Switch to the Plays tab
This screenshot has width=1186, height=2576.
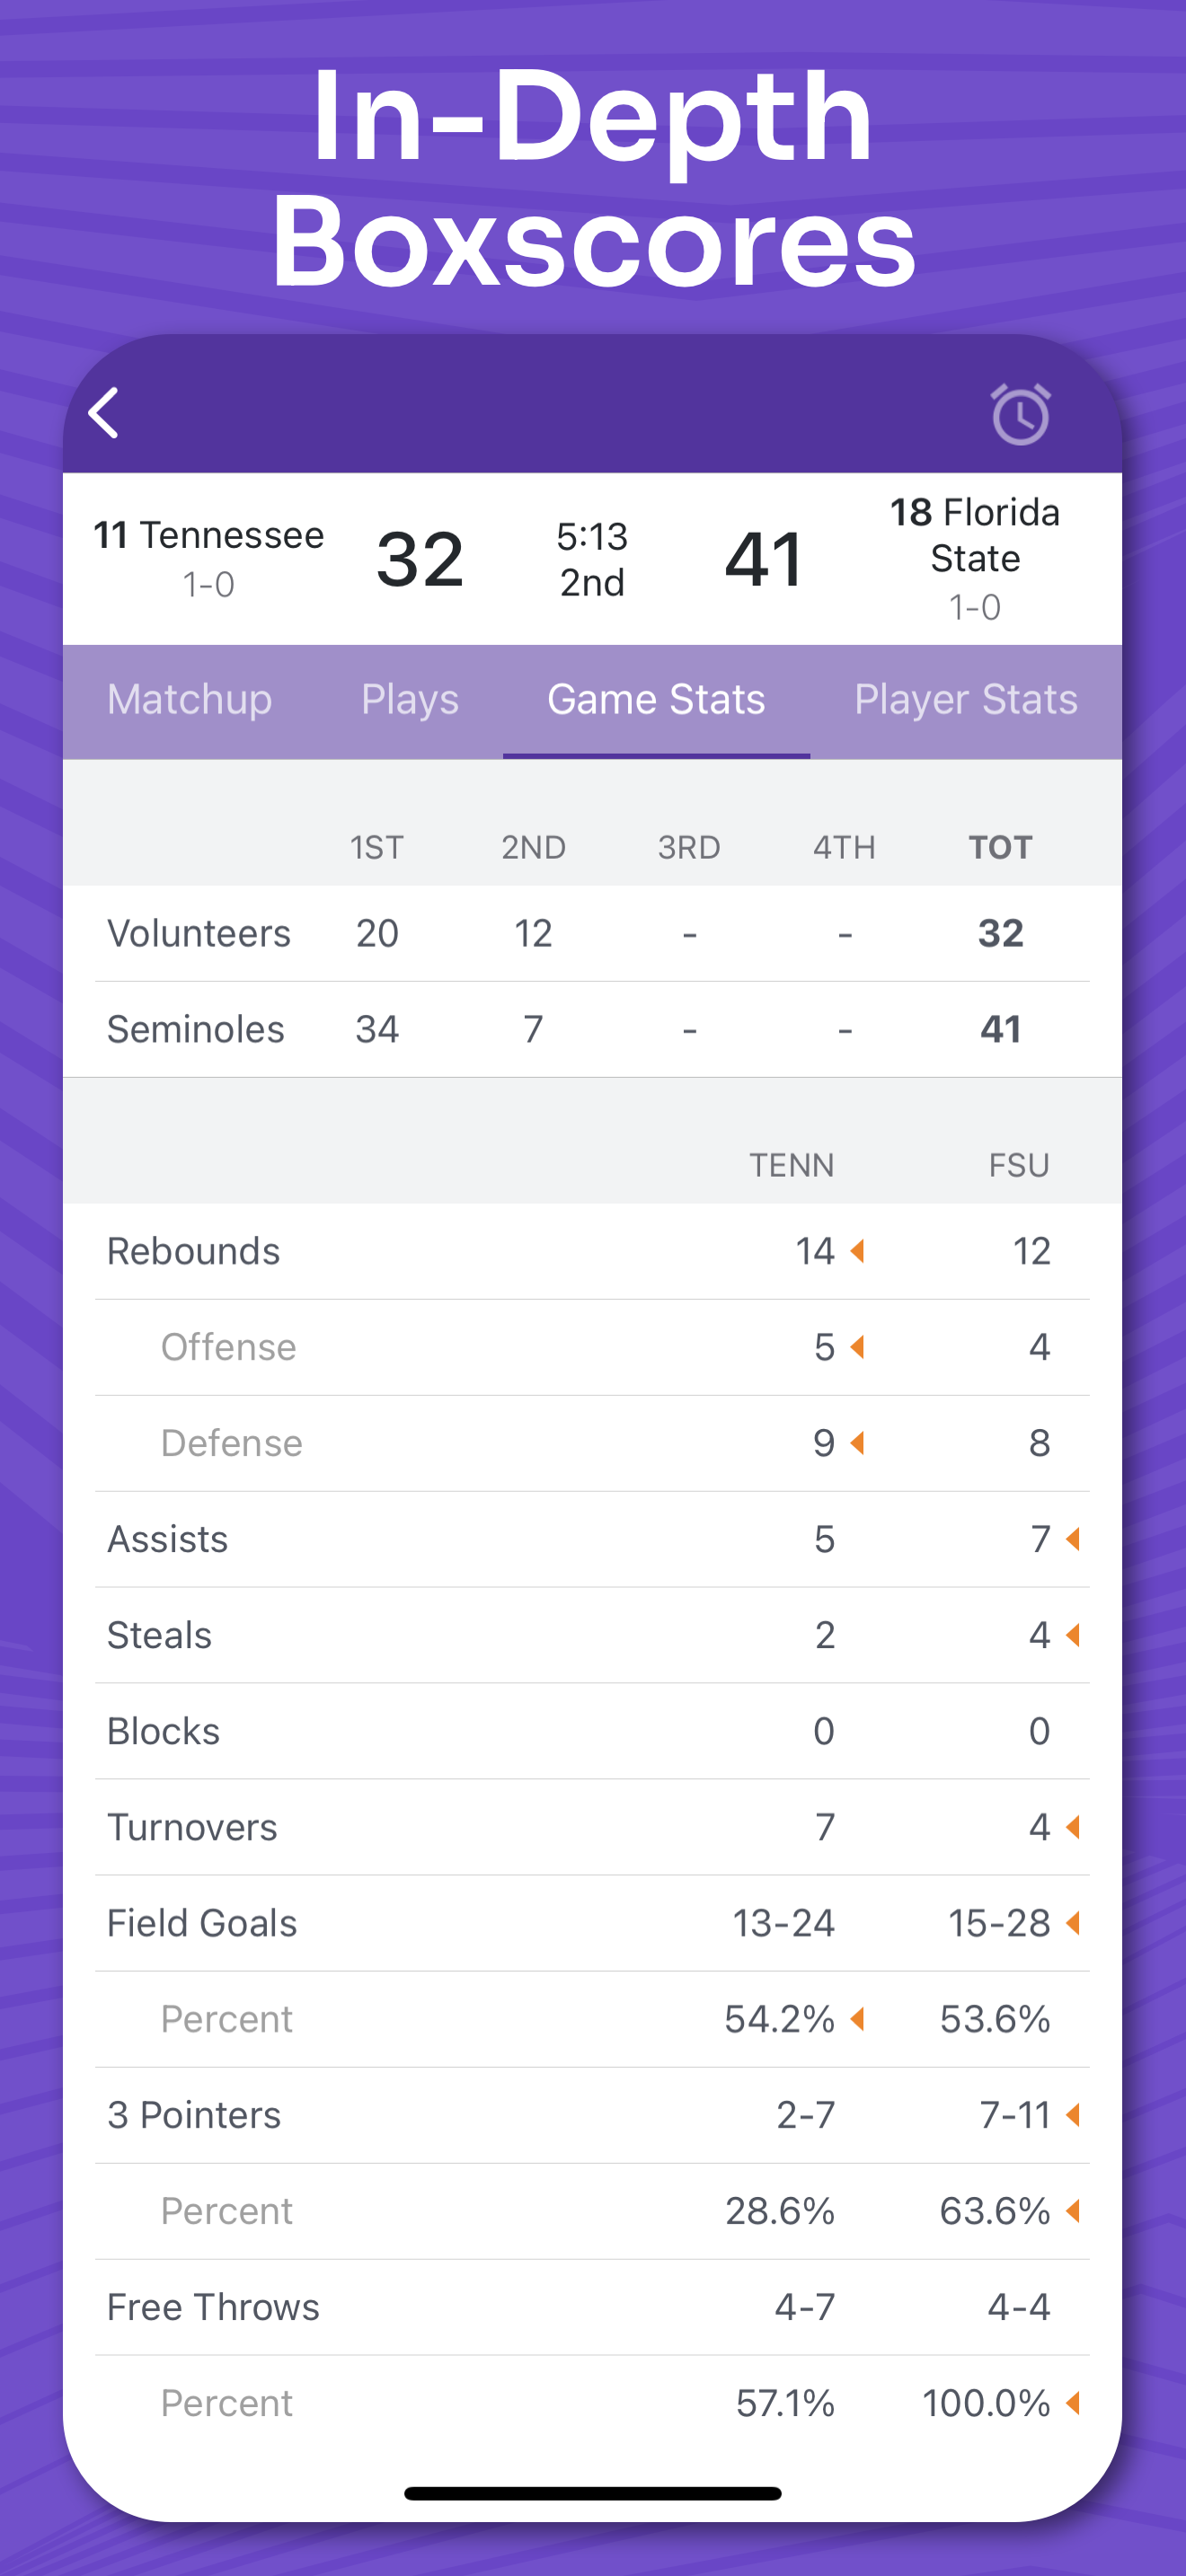(x=410, y=700)
